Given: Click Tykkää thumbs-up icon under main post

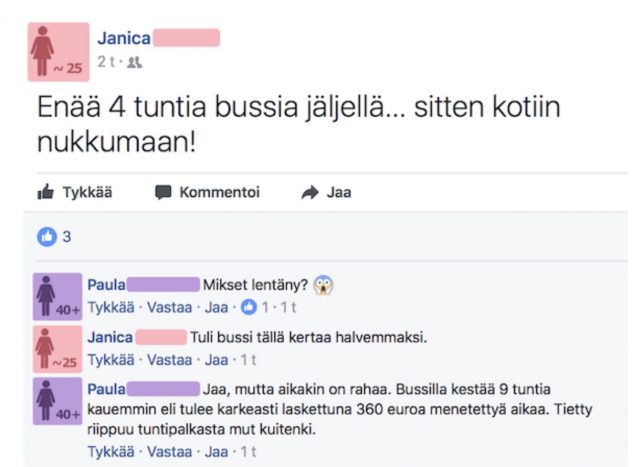Looking at the screenshot, I should [x=46, y=192].
